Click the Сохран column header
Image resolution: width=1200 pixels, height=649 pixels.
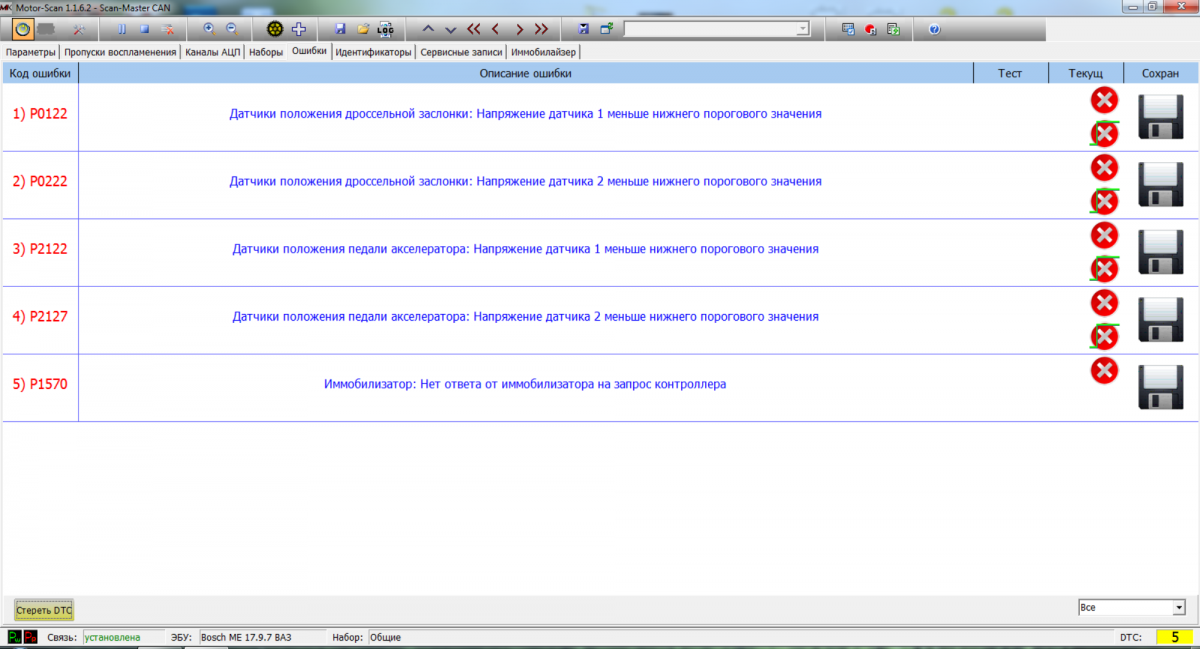[x=1160, y=73]
